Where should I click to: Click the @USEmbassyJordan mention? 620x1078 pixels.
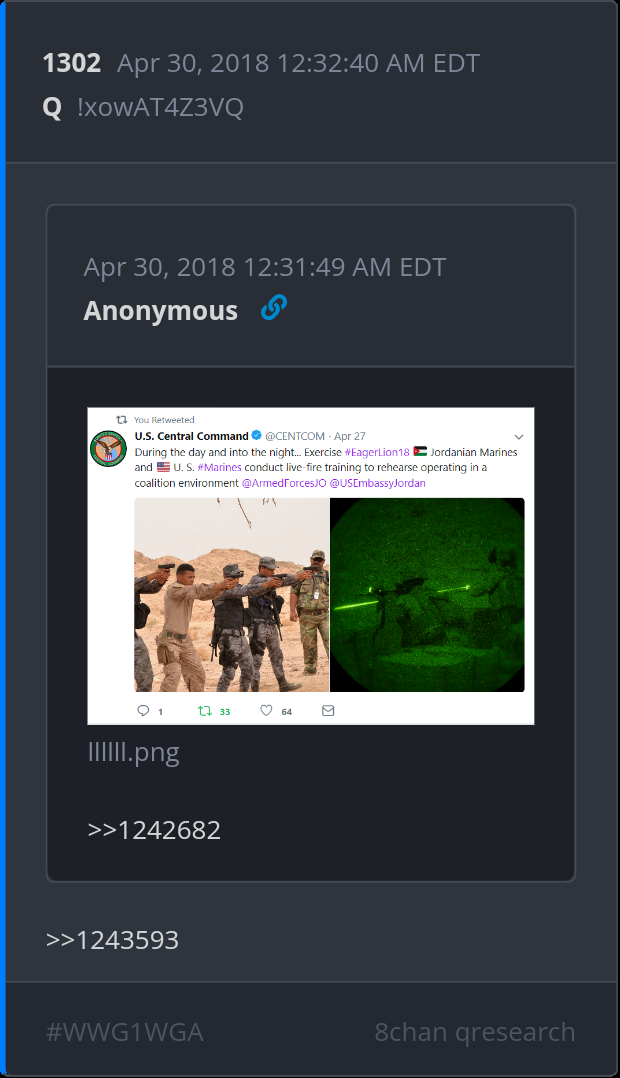377,483
